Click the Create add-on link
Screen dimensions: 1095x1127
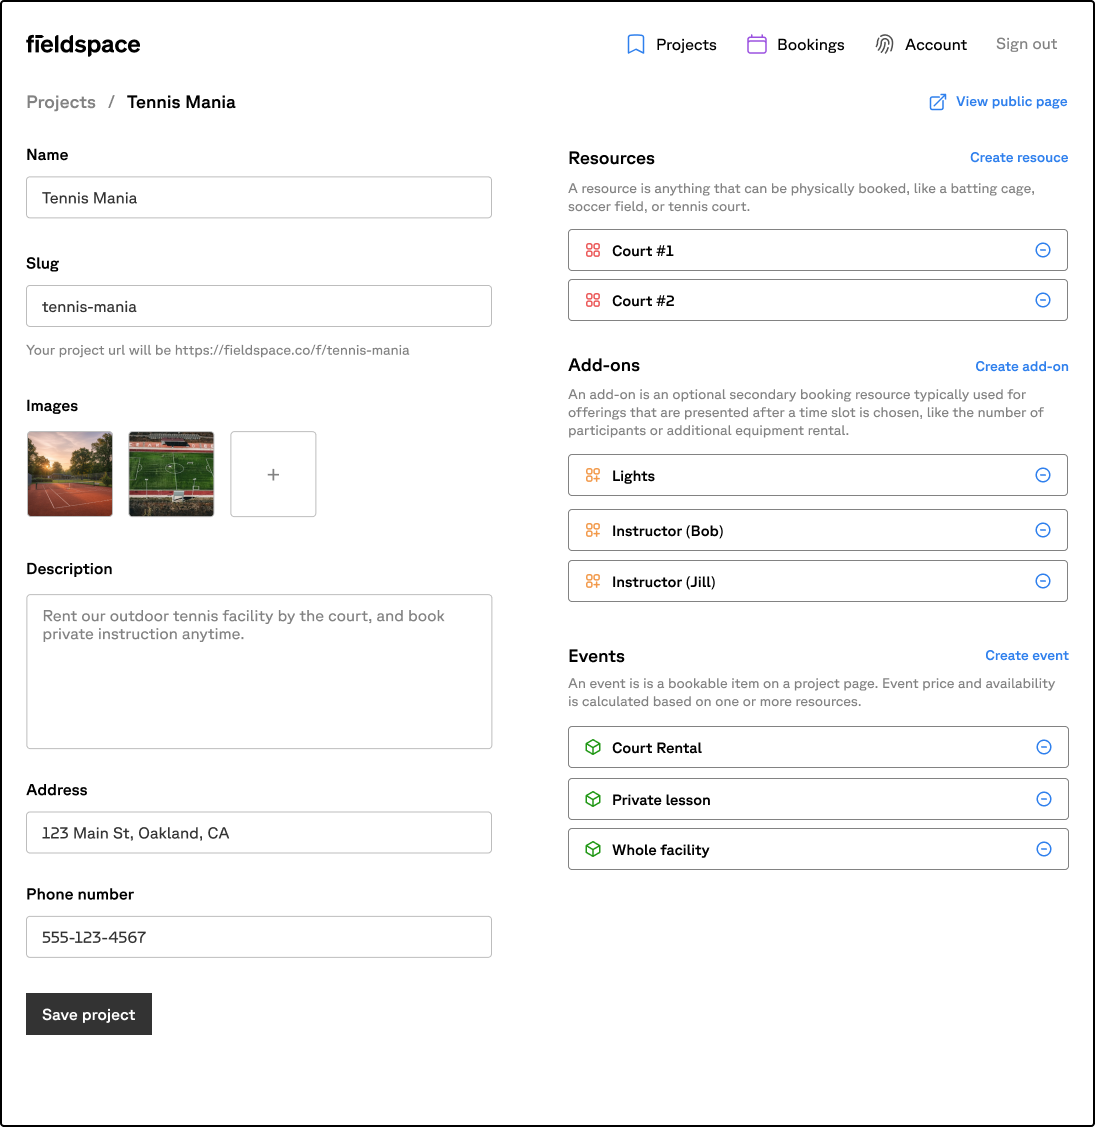(x=1022, y=367)
